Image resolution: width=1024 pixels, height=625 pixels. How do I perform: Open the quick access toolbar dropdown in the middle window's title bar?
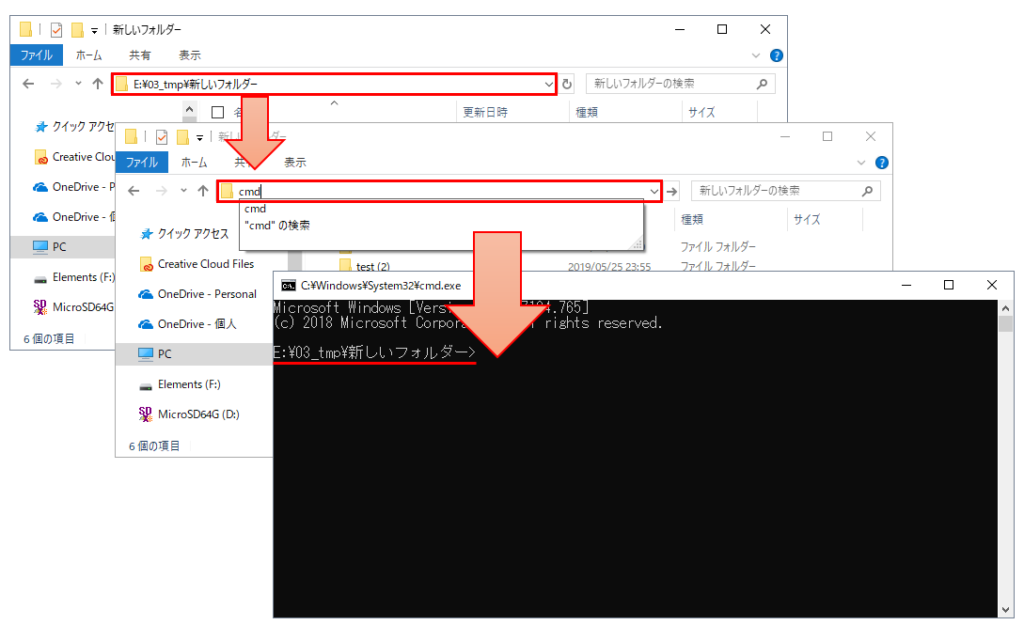tap(199, 137)
